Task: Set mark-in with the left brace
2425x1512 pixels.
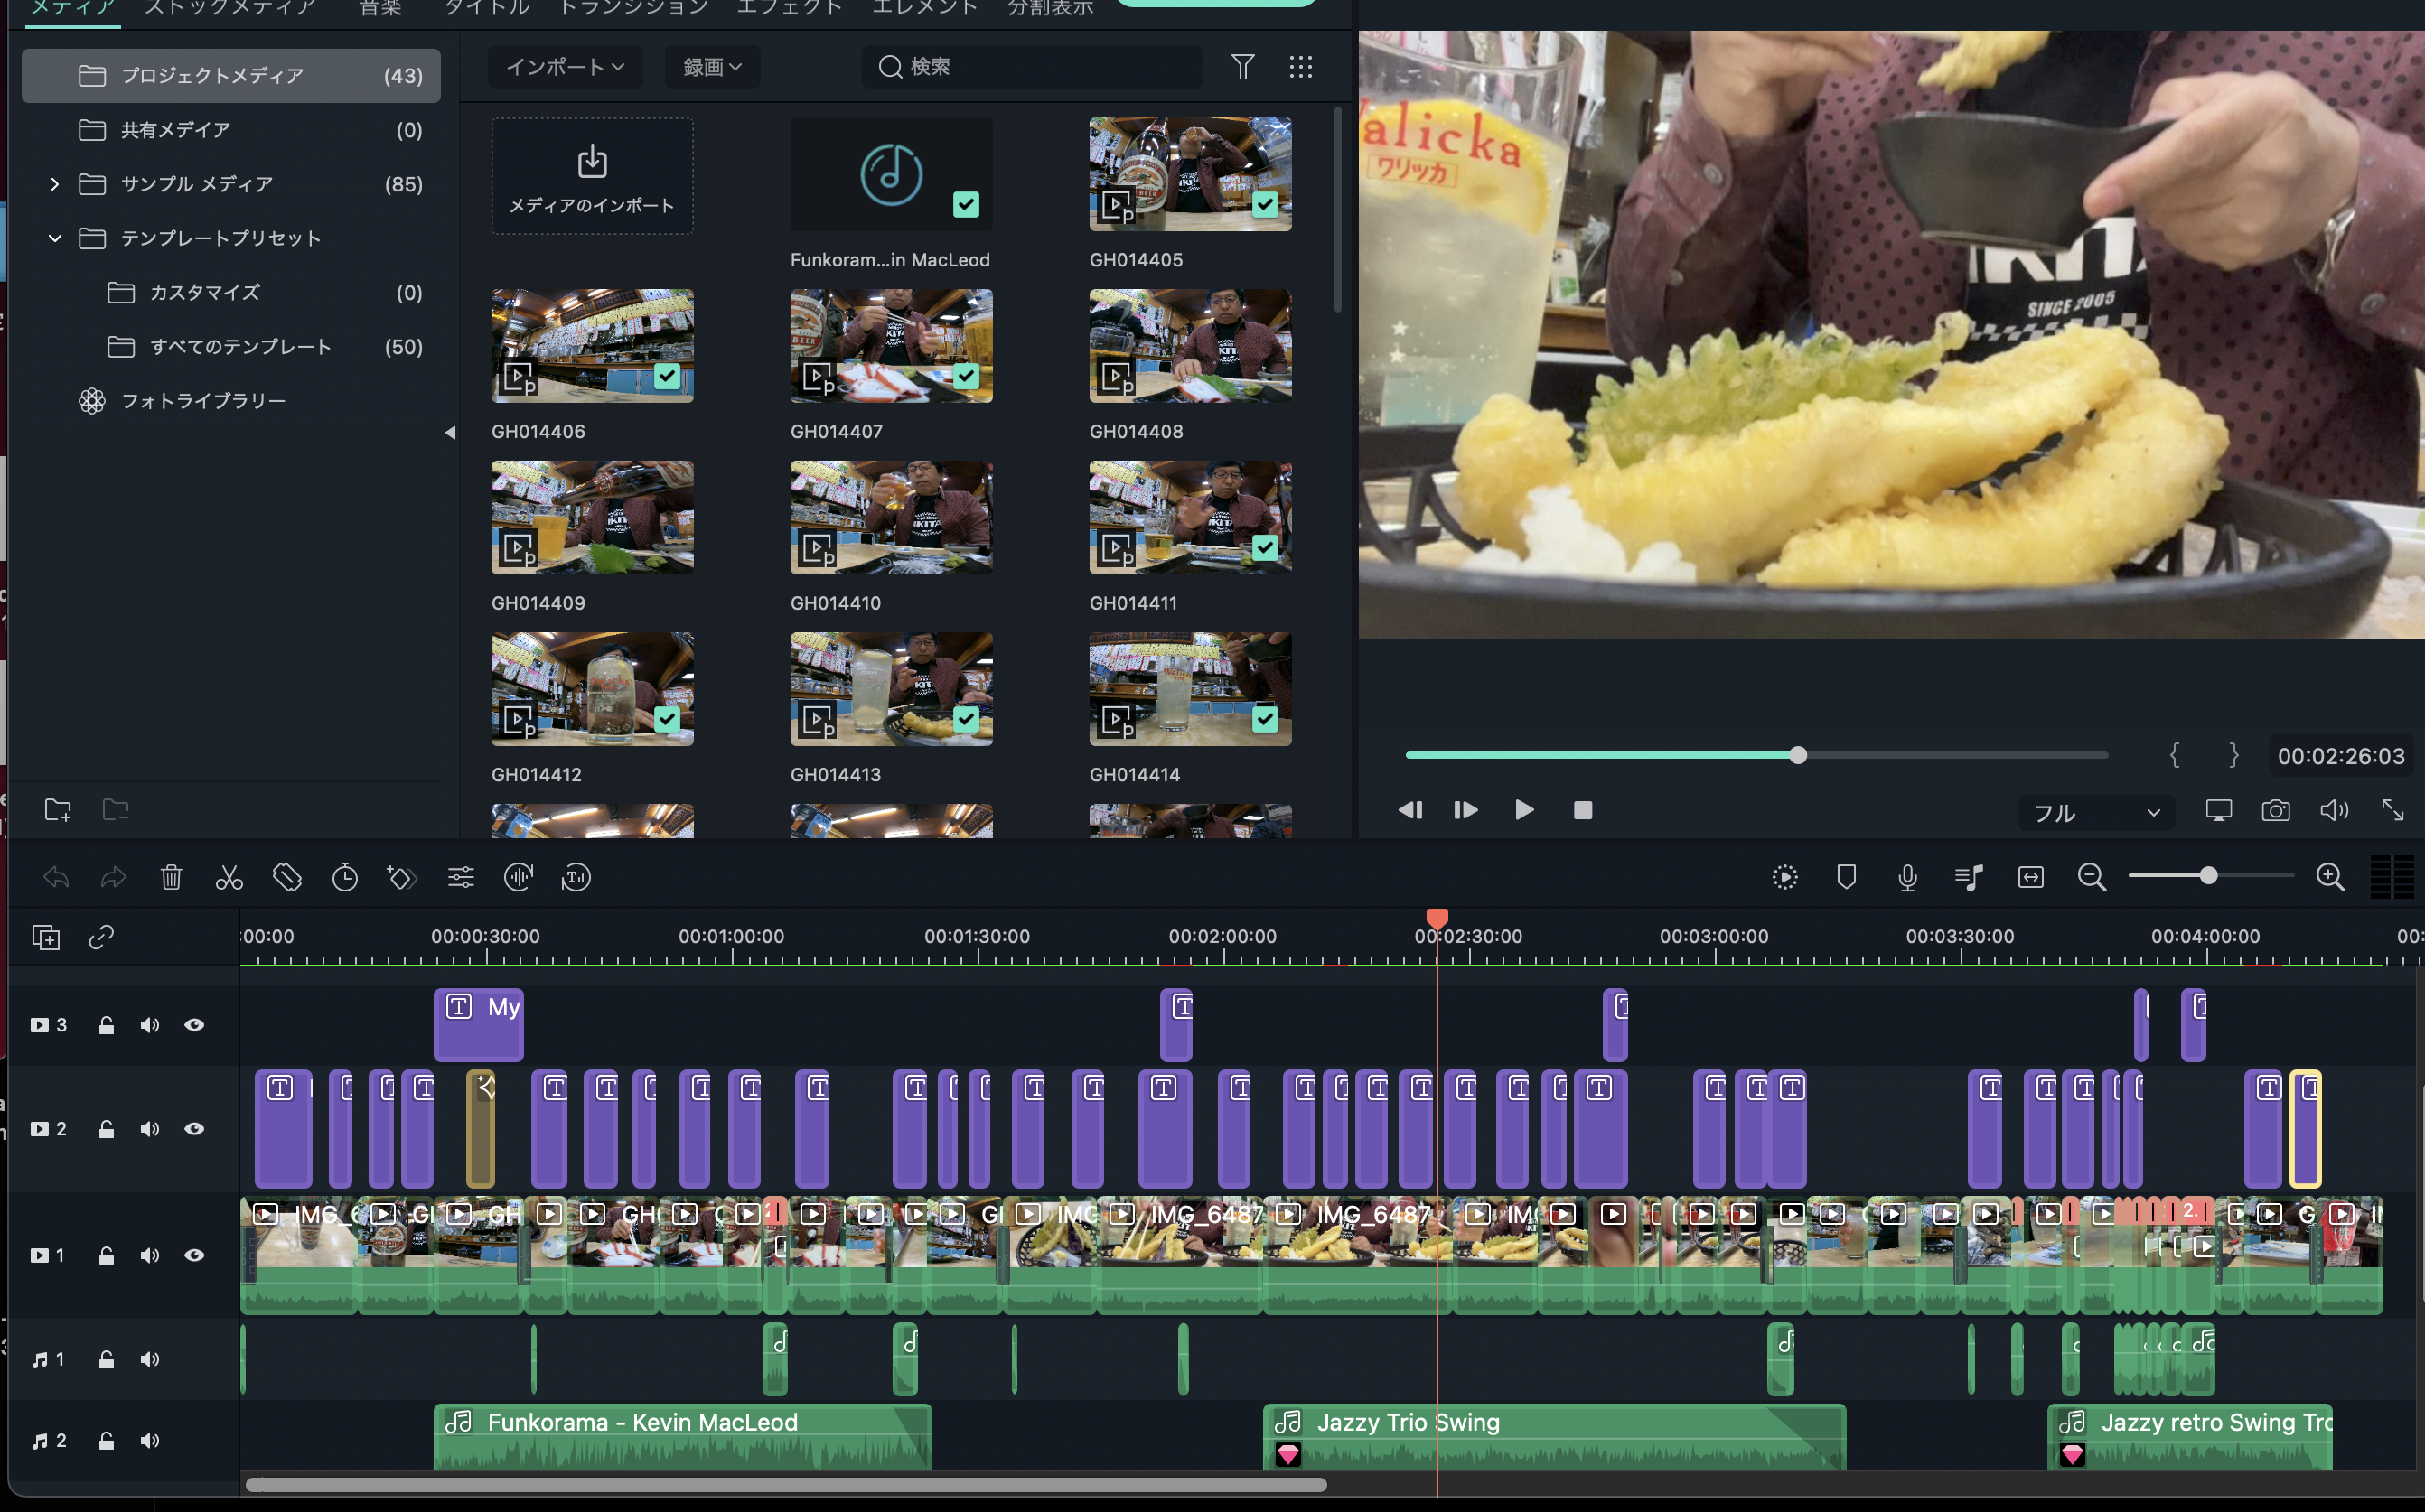Action: 2174,755
